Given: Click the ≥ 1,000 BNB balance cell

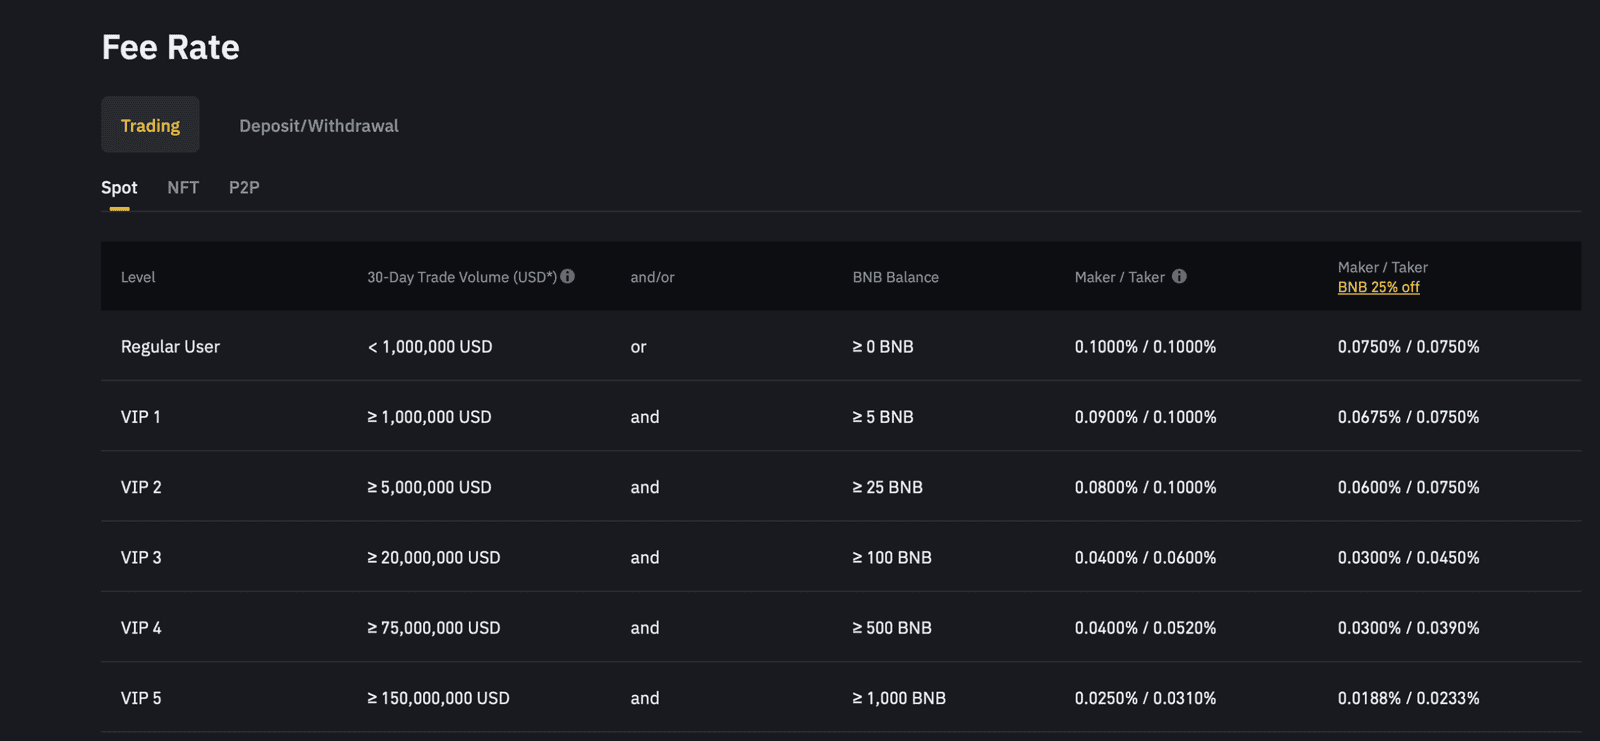Looking at the screenshot, I should point(899,698).
